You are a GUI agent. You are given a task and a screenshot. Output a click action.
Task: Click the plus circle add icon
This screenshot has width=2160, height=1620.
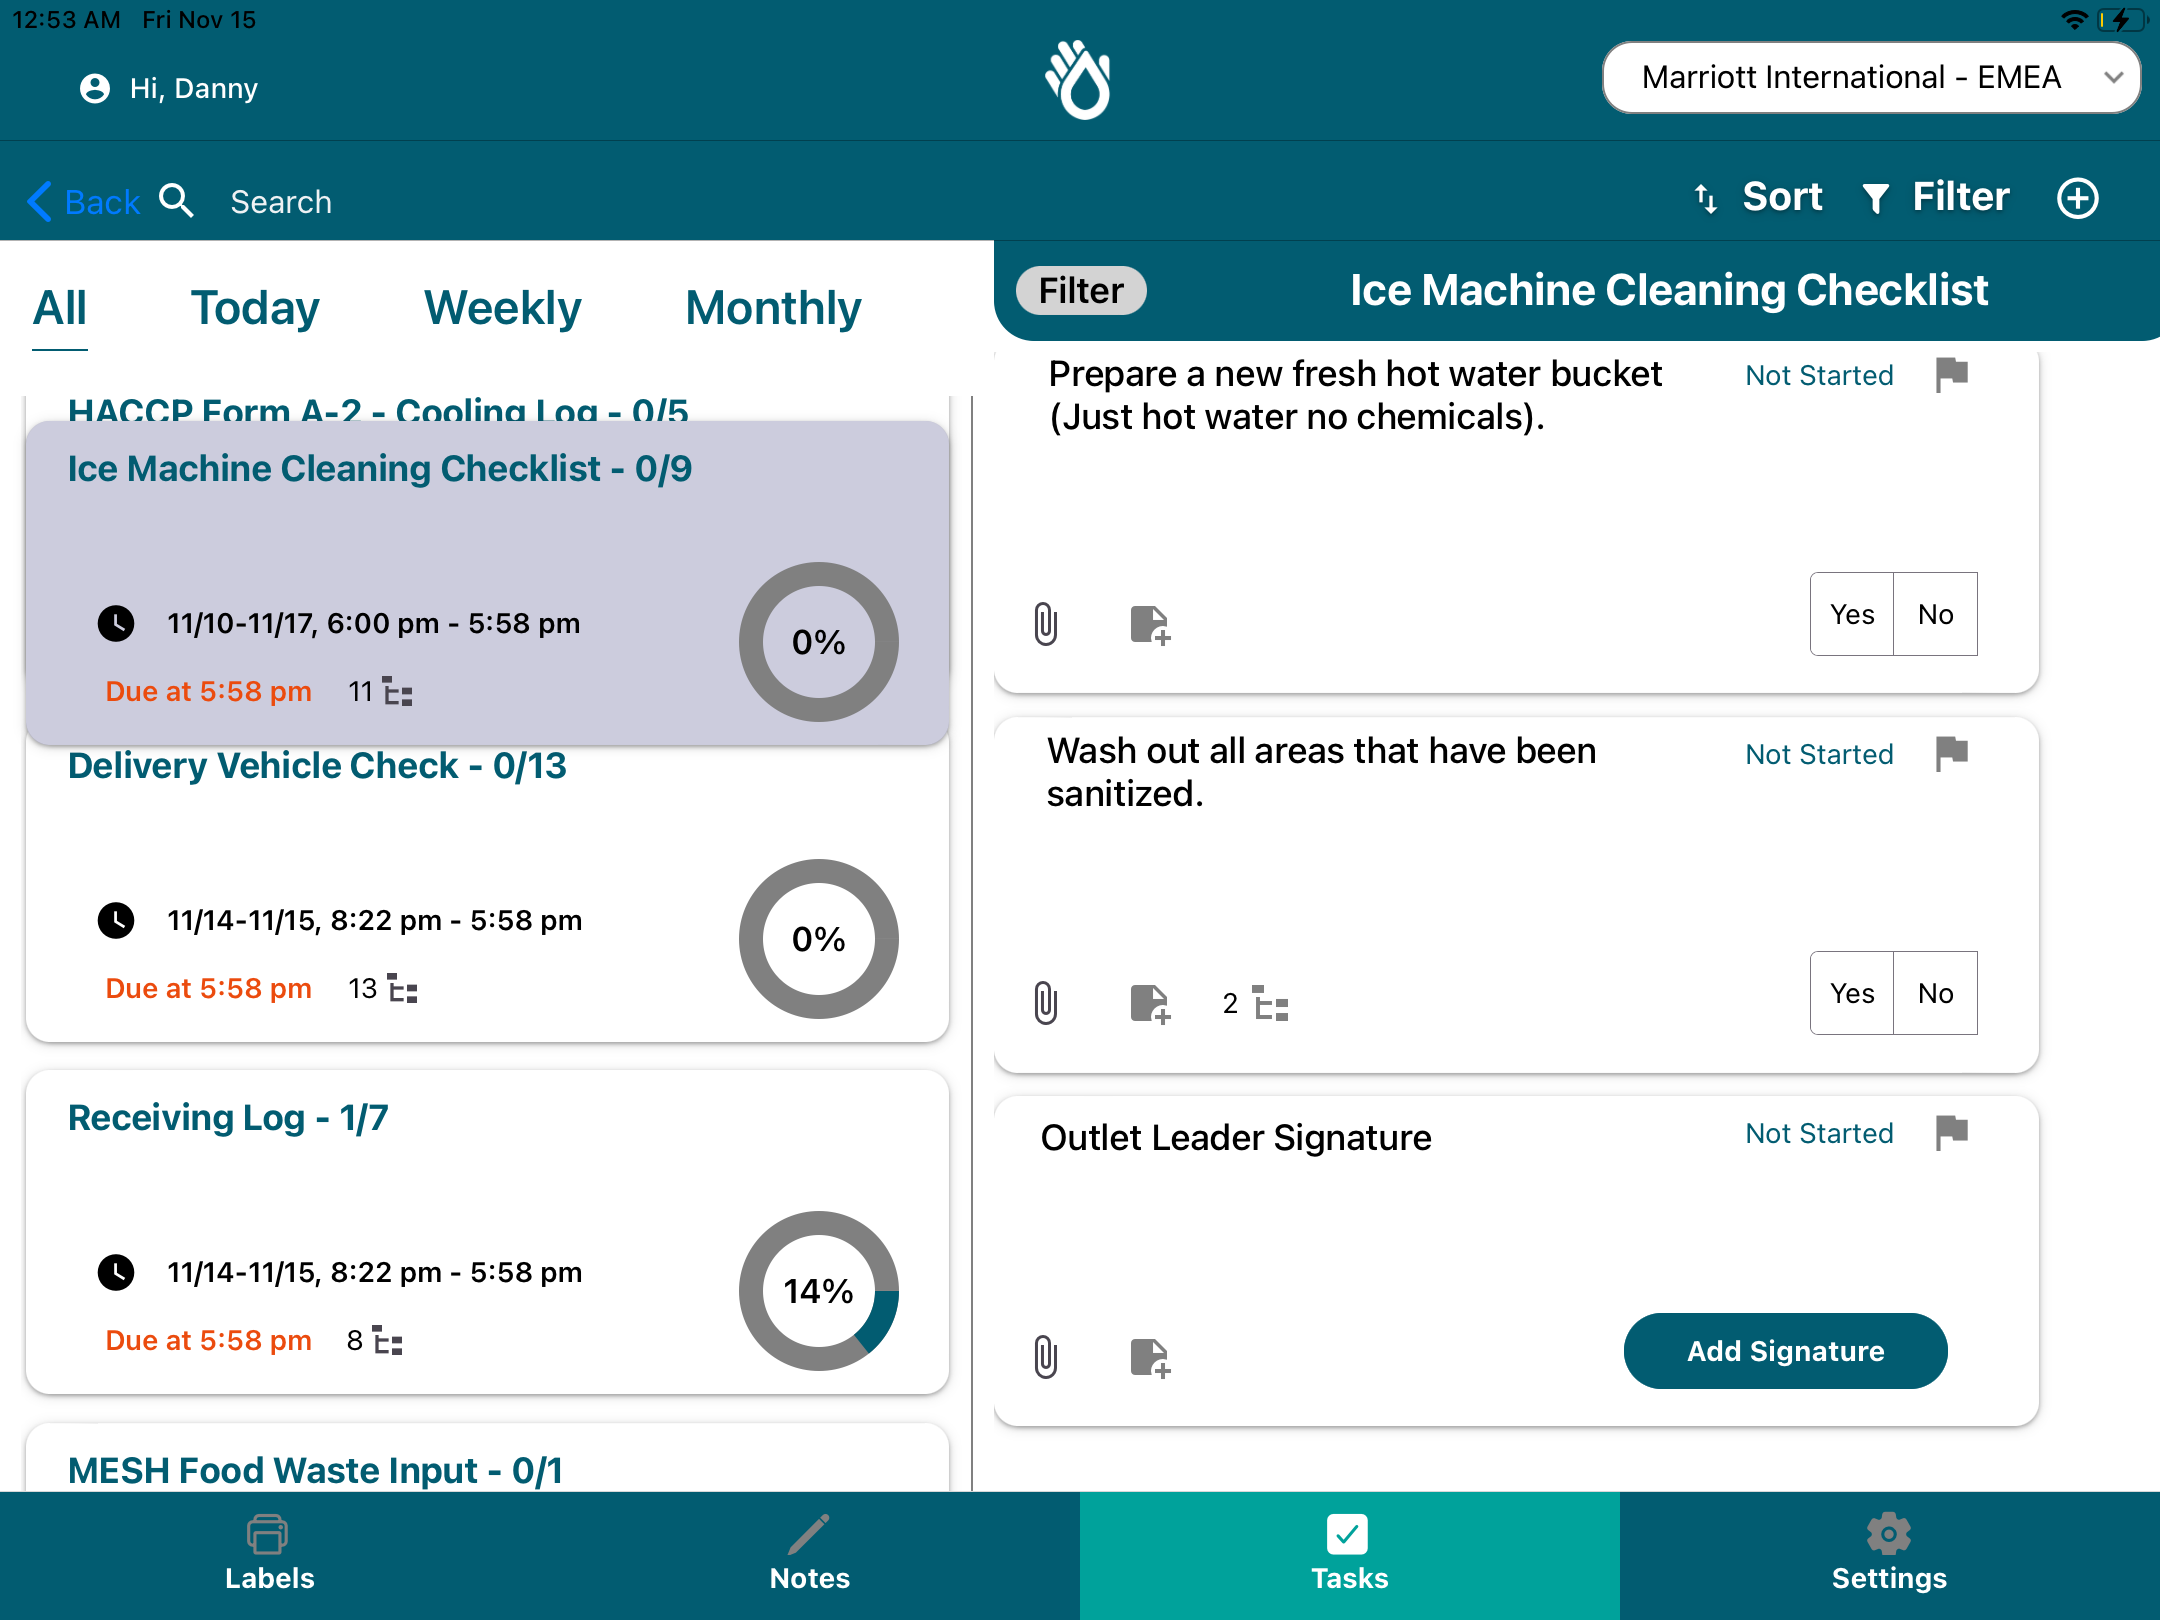point(2077,198)
